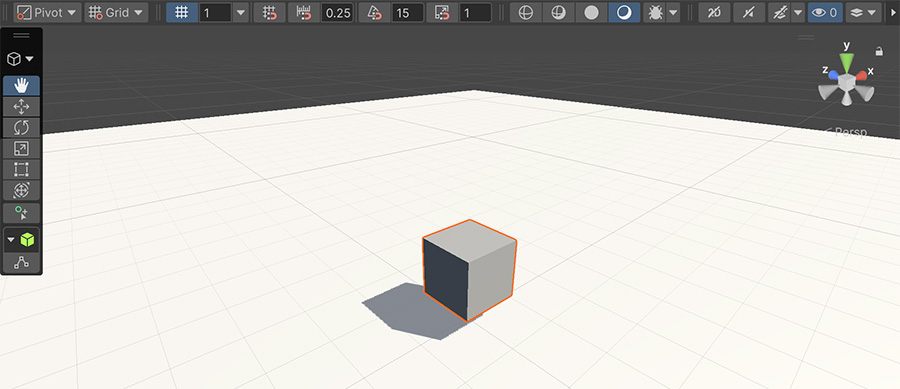Click the rotation snap angle icon
Screen dimensions: 900x389
pyautogui.click(x=374, y=13)
